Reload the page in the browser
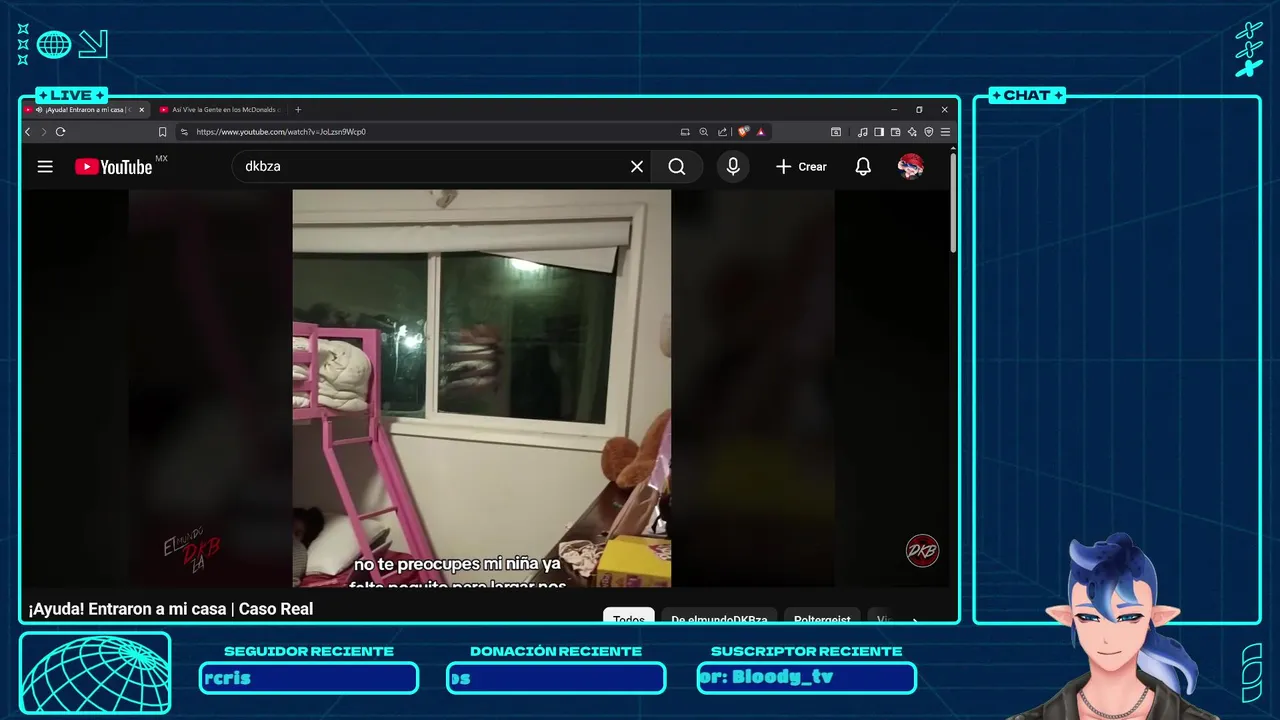The image size is (1280, 720). [60, 132]
